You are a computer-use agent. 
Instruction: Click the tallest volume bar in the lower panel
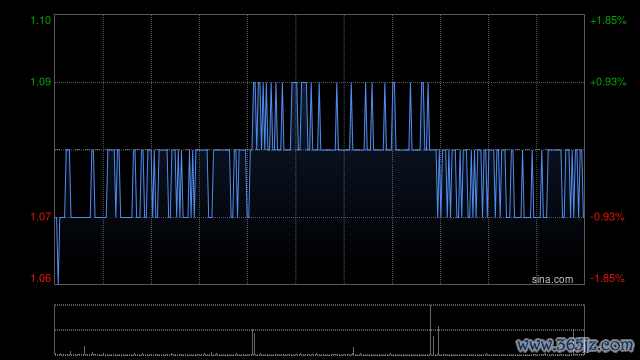pos(430,330)
